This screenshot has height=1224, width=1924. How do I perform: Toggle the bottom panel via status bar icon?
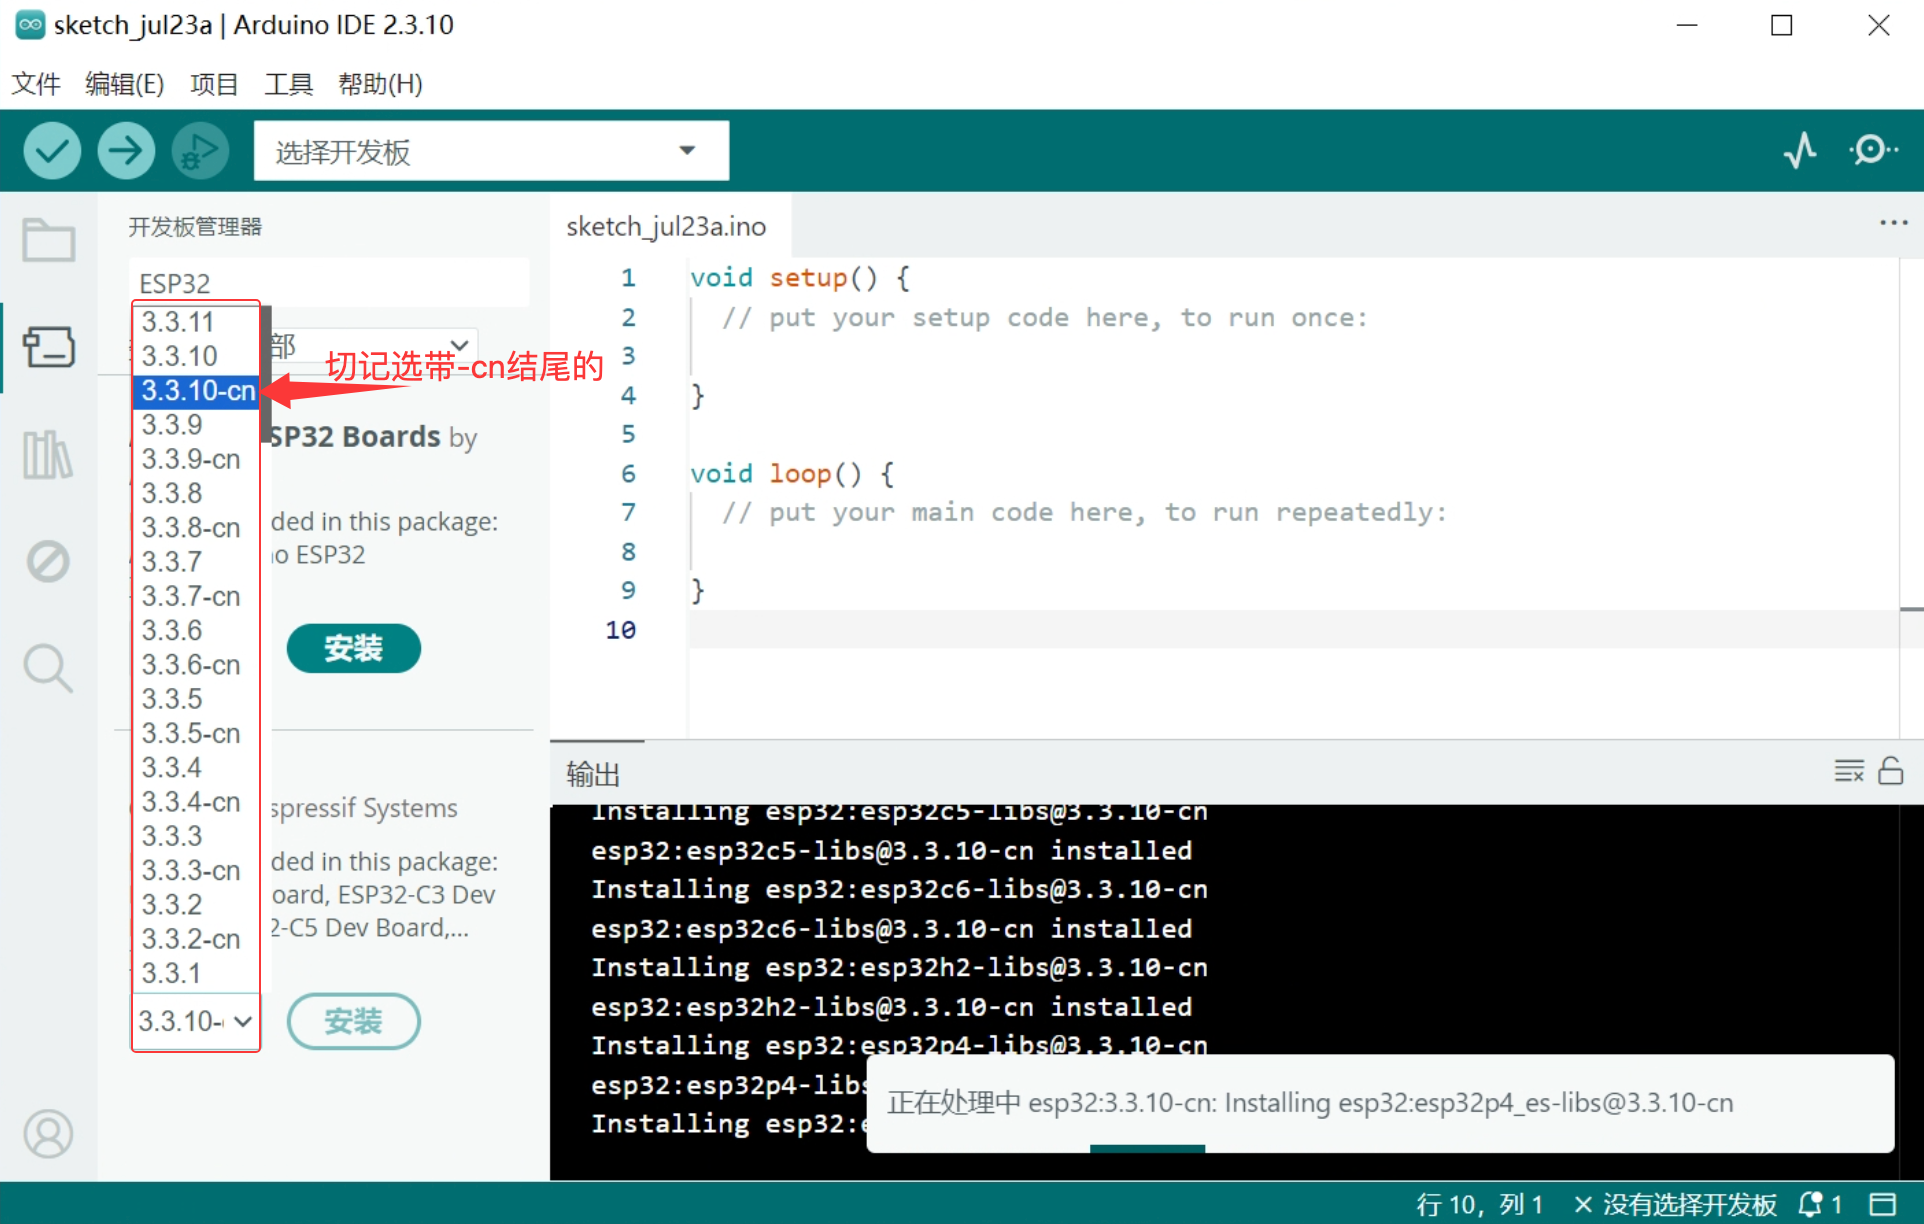[x=1883, y=1204]
